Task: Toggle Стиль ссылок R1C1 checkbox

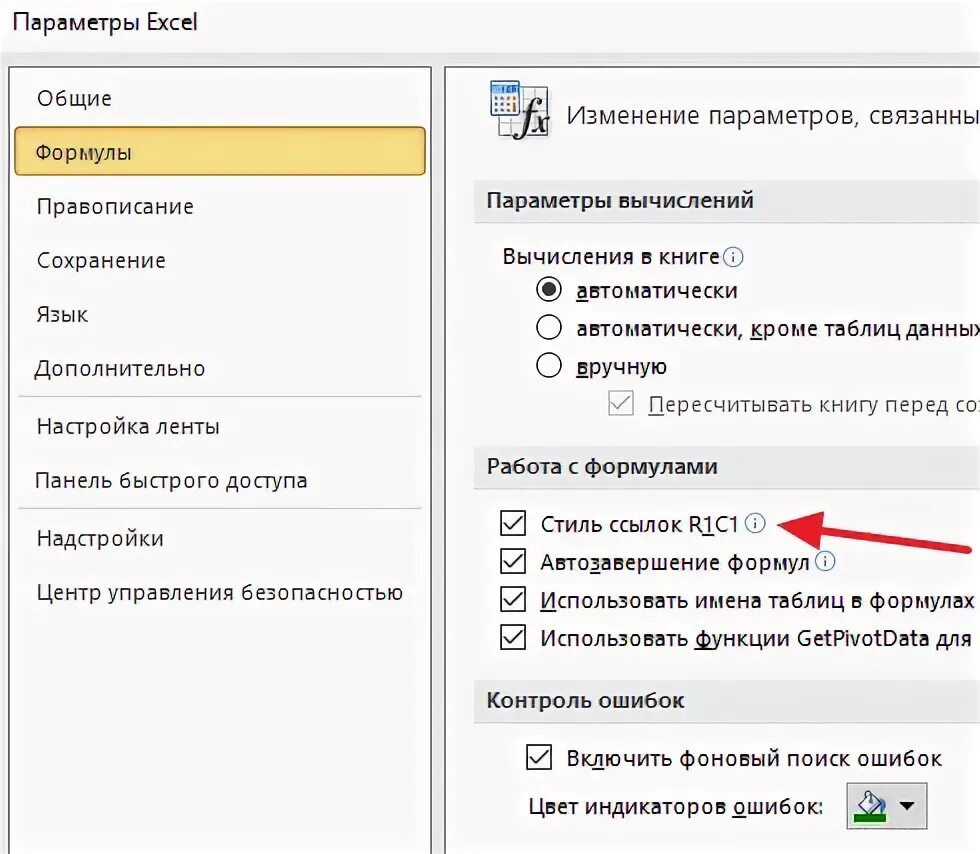Action: 513,523
